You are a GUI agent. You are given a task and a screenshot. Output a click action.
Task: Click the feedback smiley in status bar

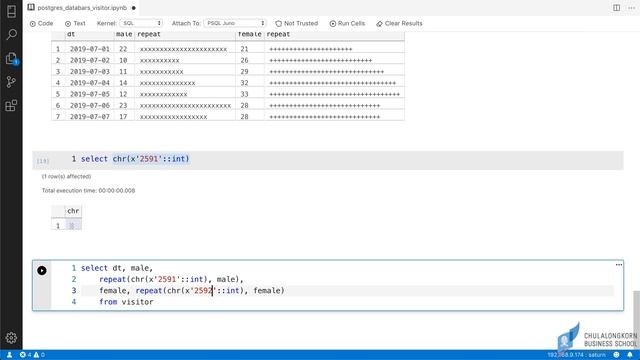(x=616, y=355)
